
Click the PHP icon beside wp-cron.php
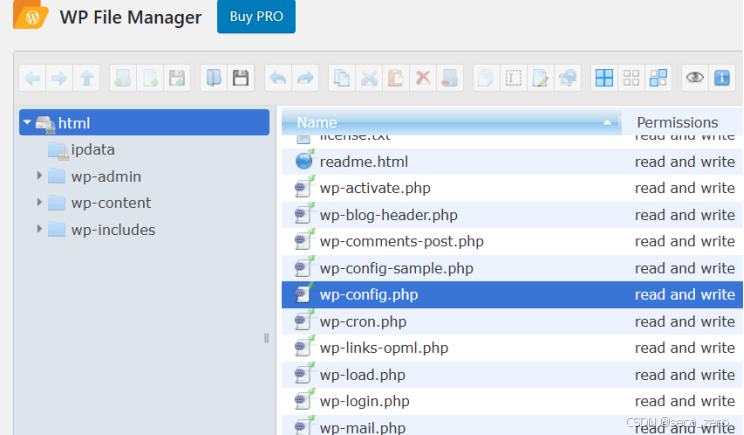(304, 321)
